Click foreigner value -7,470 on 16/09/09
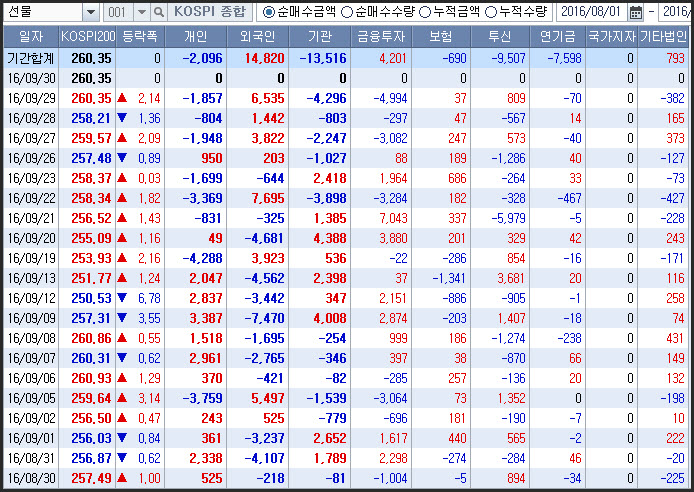 click(x=265, y=319)
